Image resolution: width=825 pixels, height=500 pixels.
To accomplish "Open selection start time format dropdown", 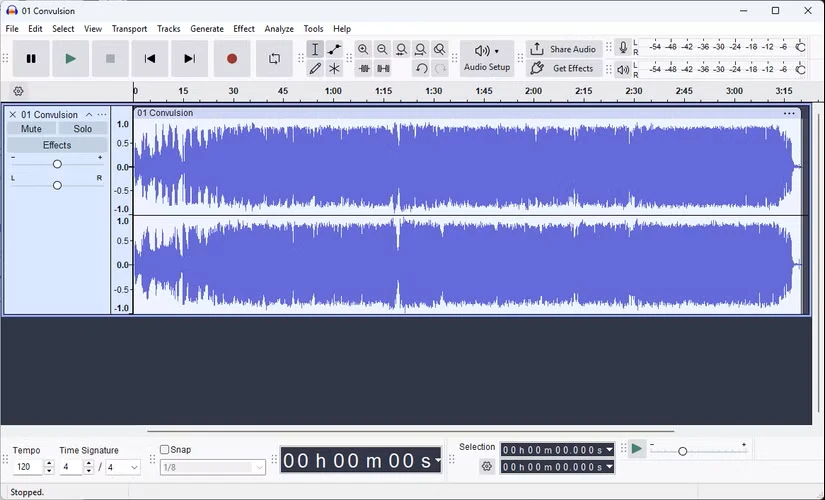I will (x=609, y=449).
